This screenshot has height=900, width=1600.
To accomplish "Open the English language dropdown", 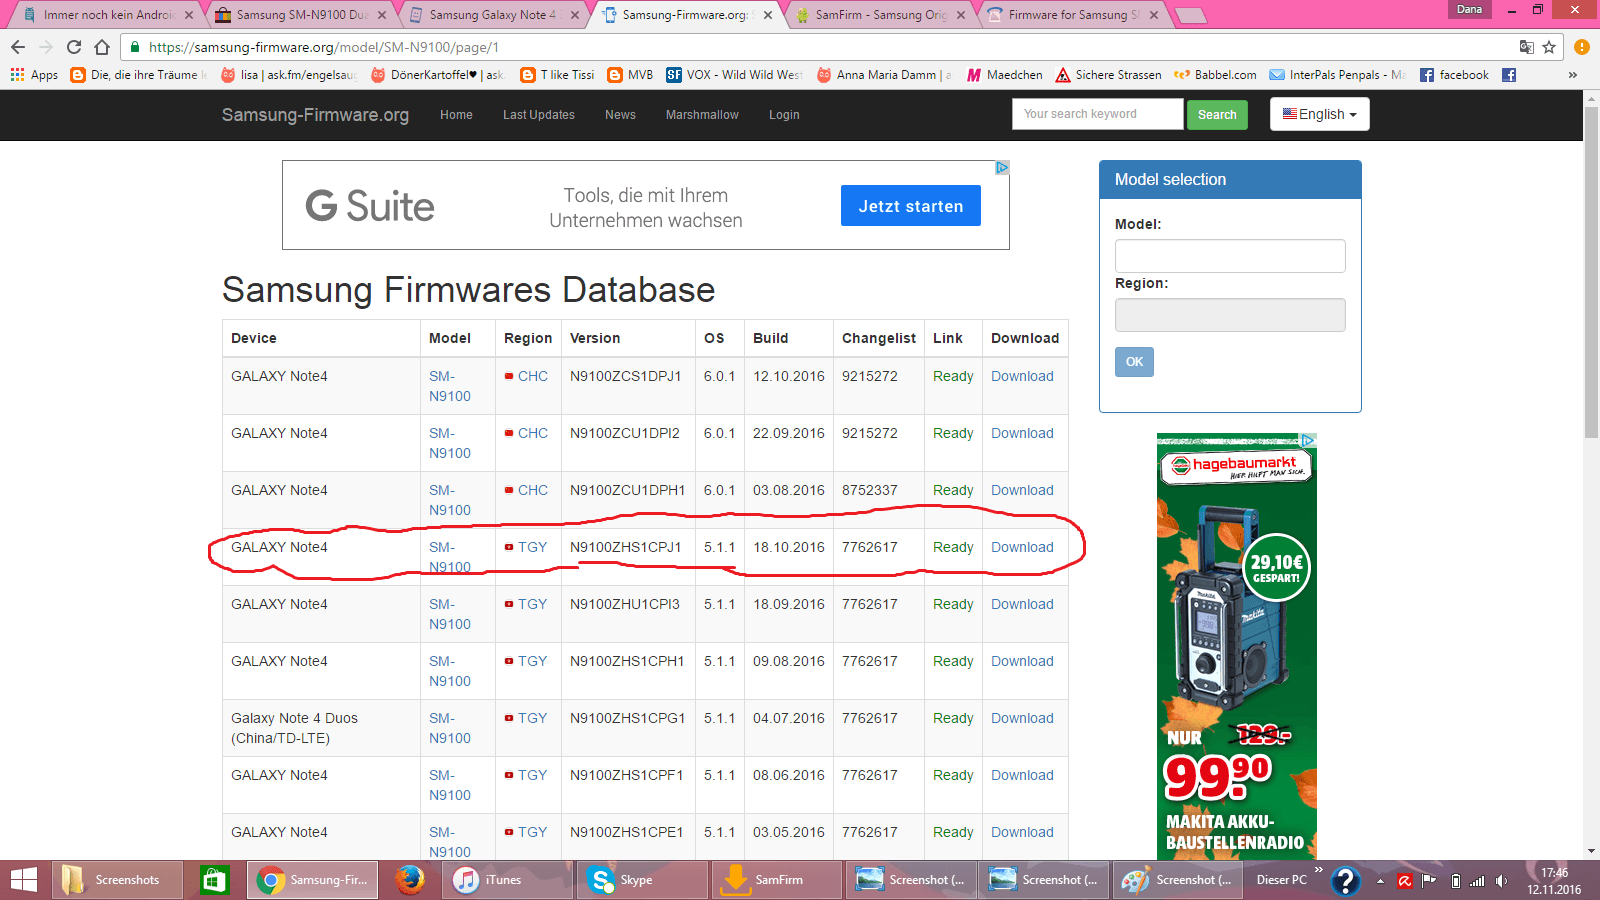I will pyautogui.click(x=1320, y=114).
